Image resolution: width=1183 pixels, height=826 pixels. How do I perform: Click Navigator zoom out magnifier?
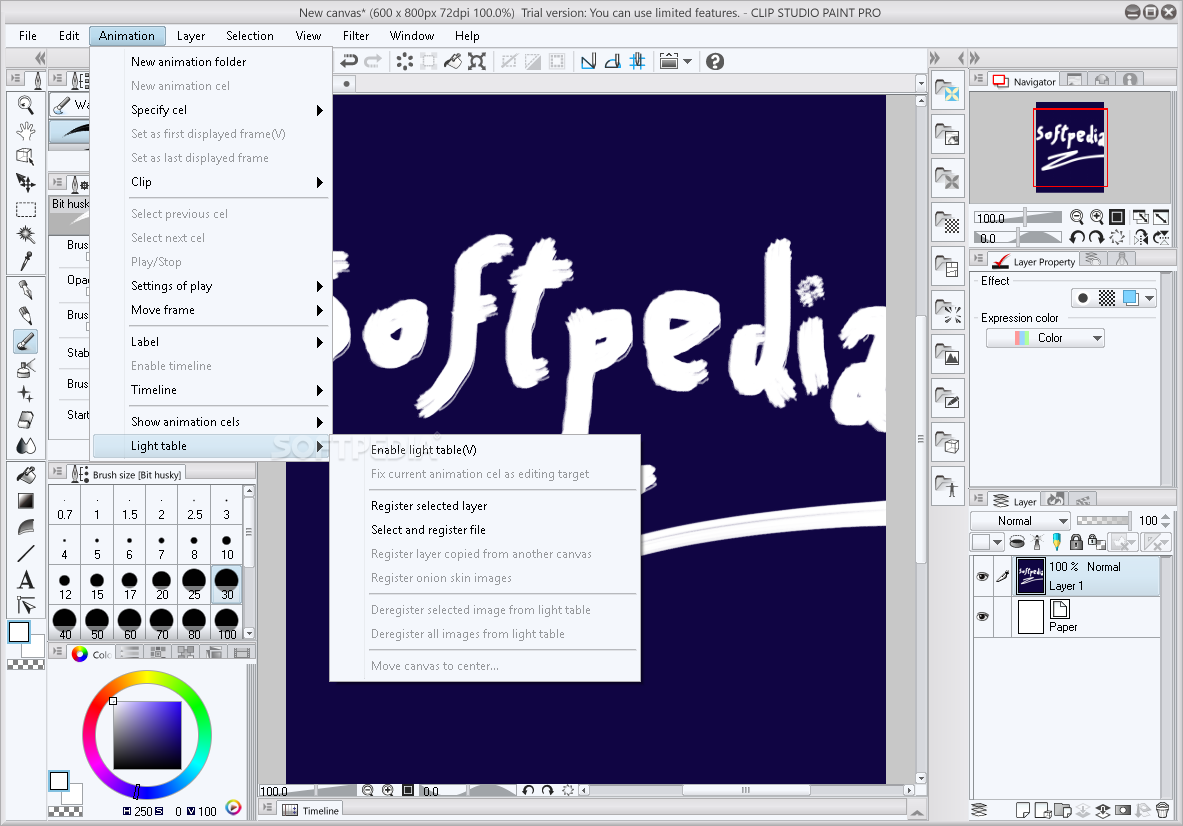coord(1077,217)
